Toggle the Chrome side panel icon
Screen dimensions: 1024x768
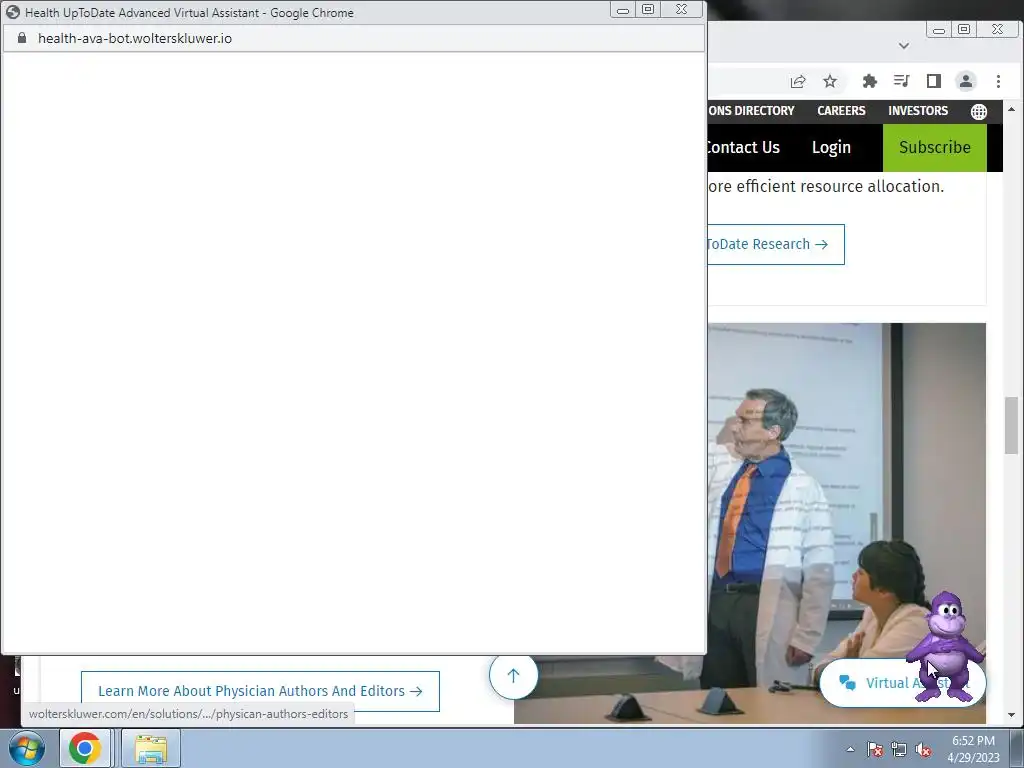(933, 81)
